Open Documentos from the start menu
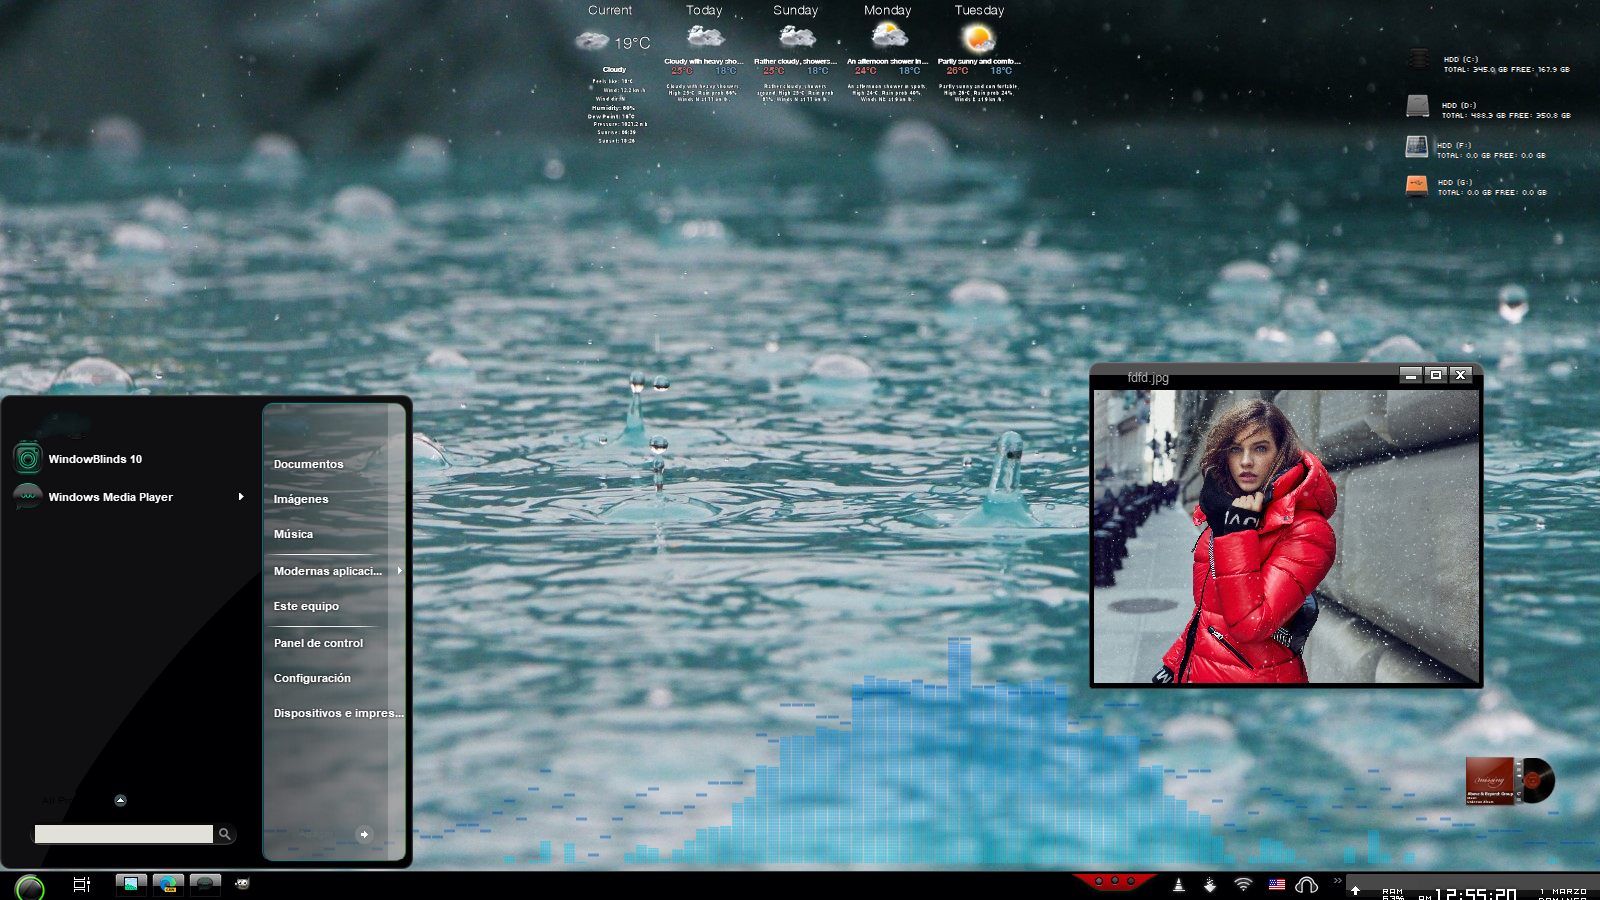 (308, 464)
